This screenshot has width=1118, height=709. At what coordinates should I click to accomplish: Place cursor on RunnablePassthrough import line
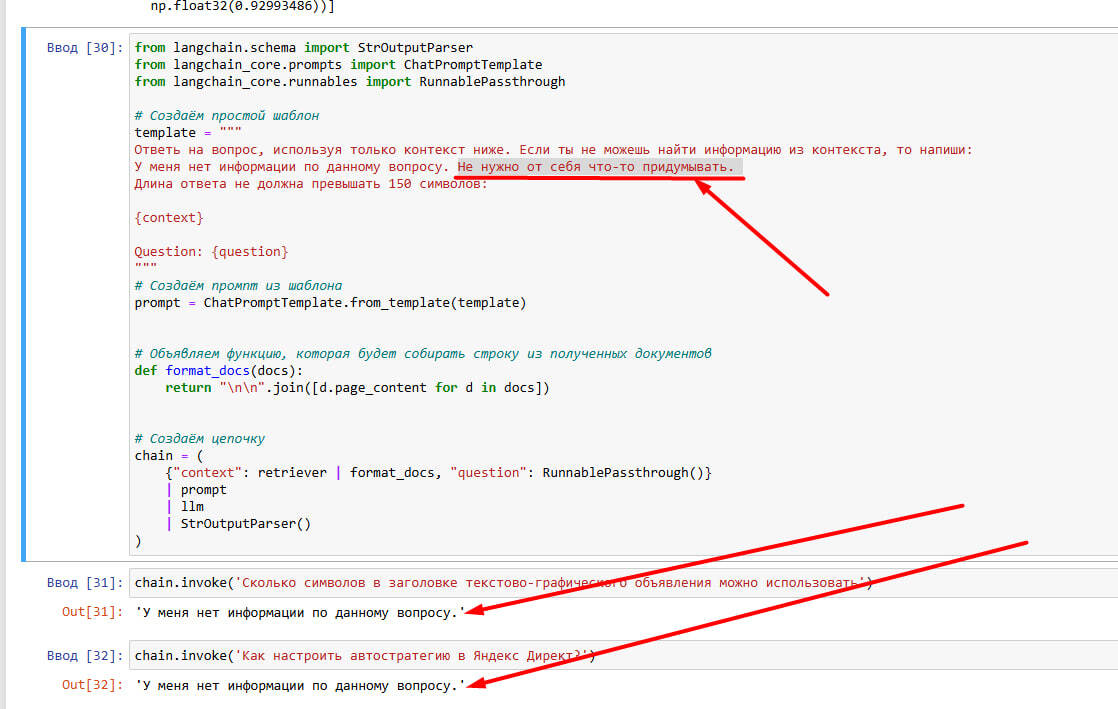(350, 82)
